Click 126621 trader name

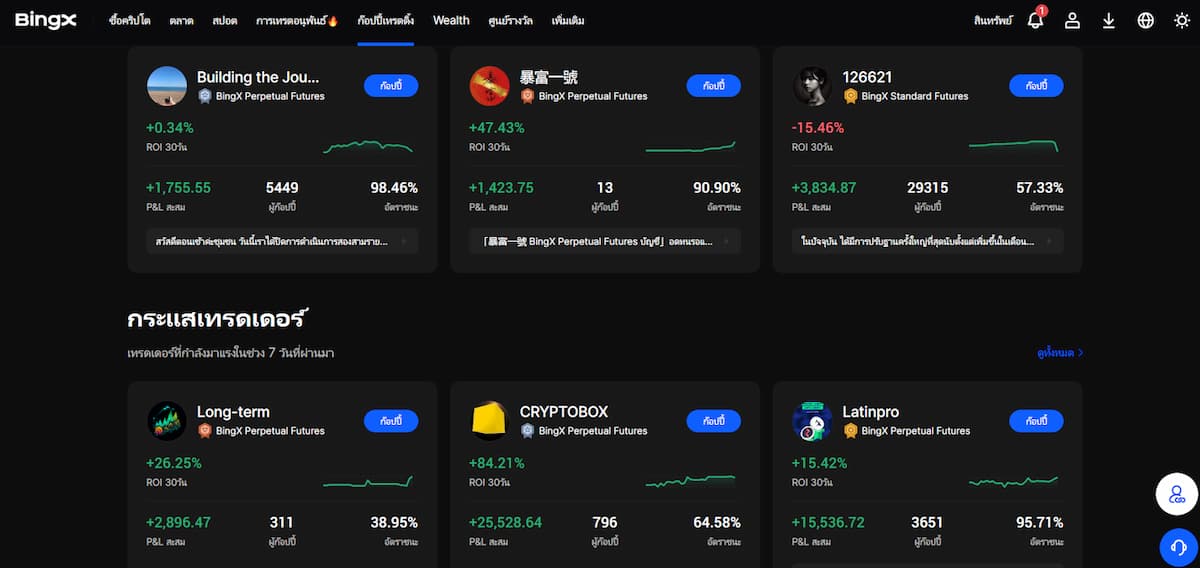coord(867,77)
